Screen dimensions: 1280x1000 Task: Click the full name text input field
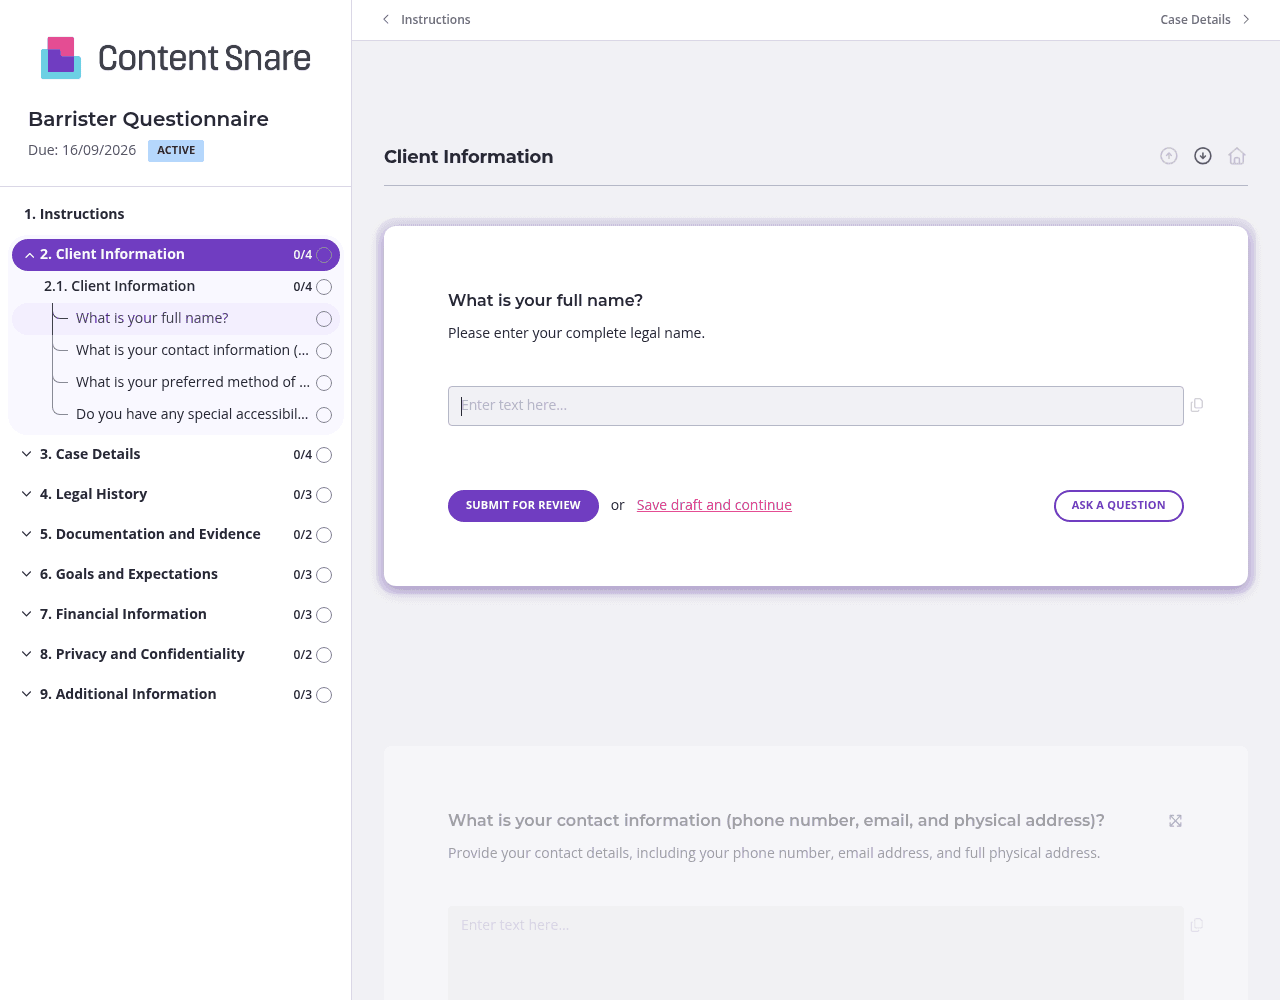(816, 406)
